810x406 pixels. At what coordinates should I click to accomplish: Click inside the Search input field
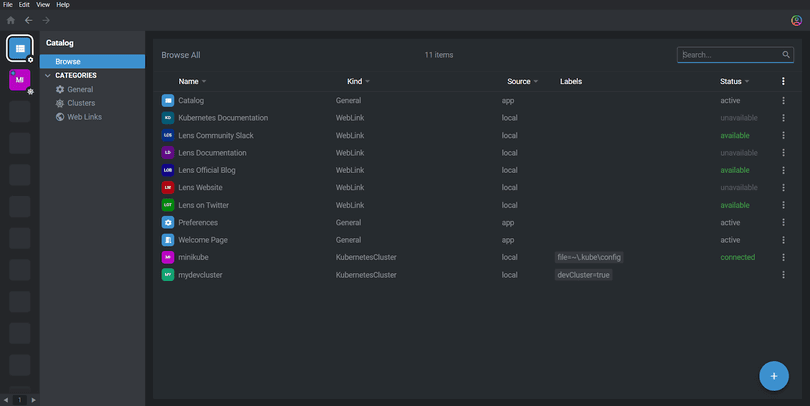[730, 54]
